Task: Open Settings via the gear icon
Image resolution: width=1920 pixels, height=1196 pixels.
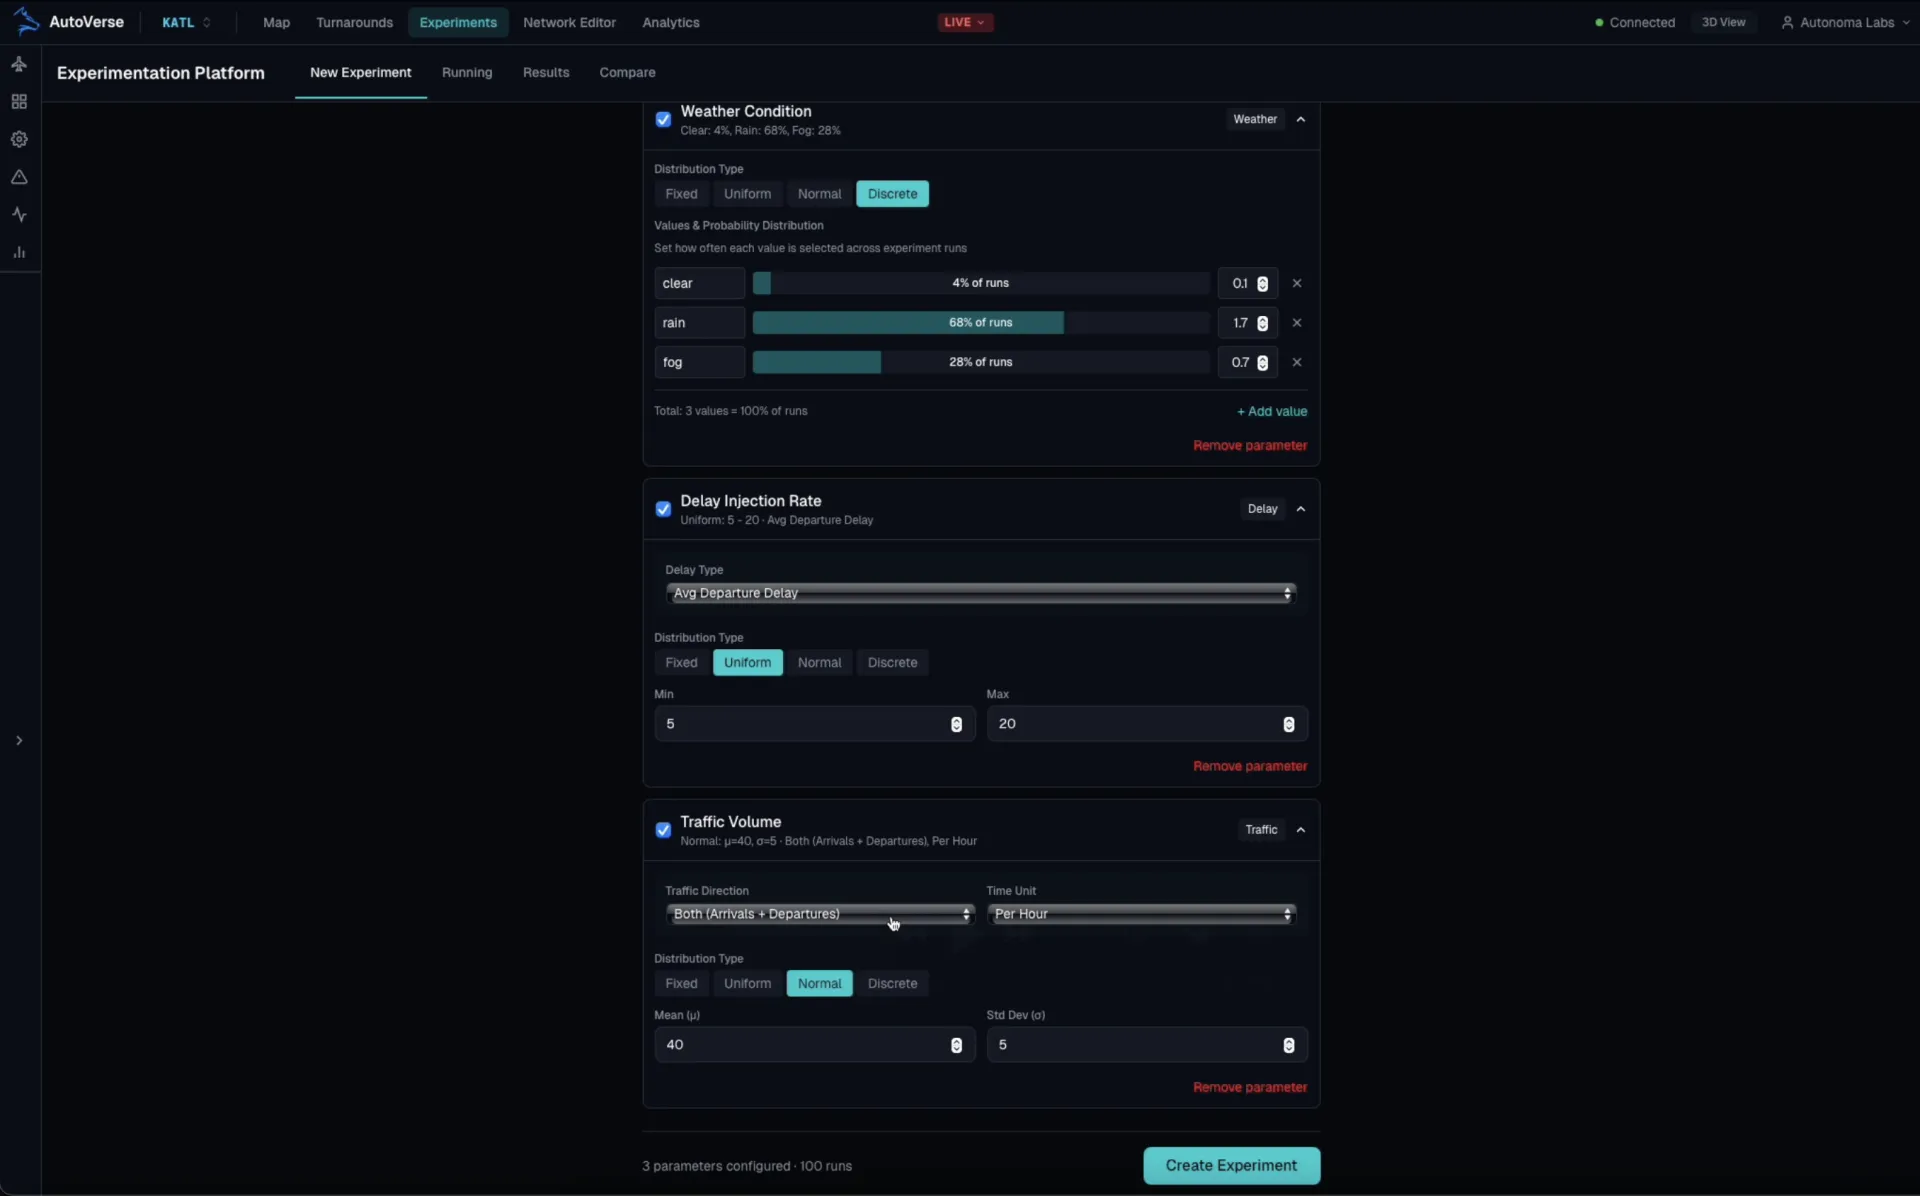Action: [20, 139]
